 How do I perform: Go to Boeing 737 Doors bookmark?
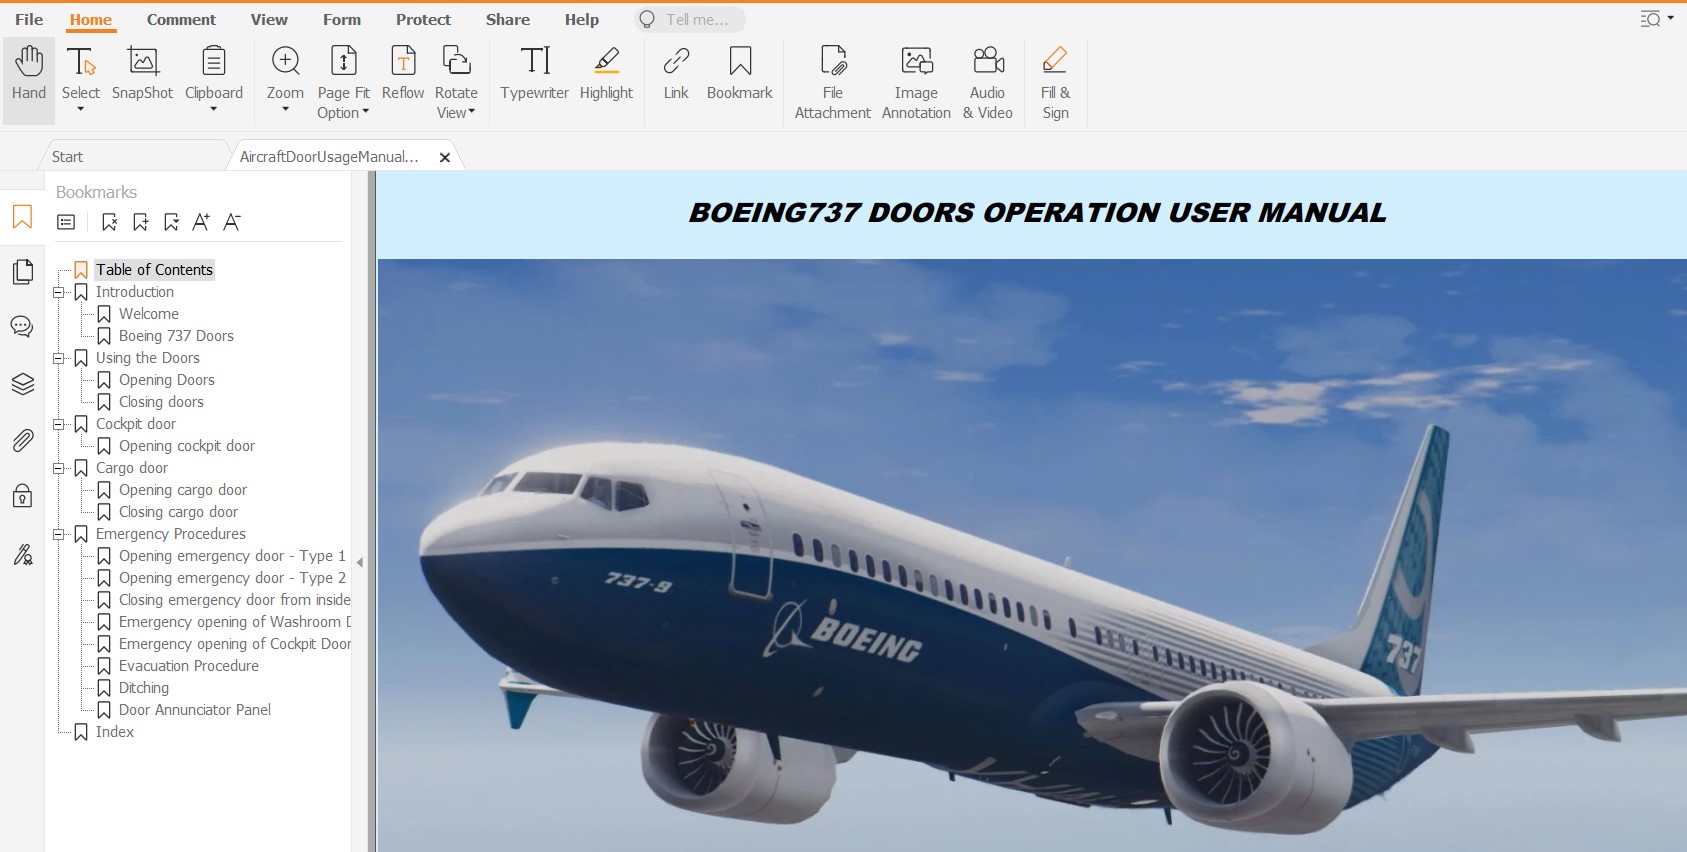176,336
